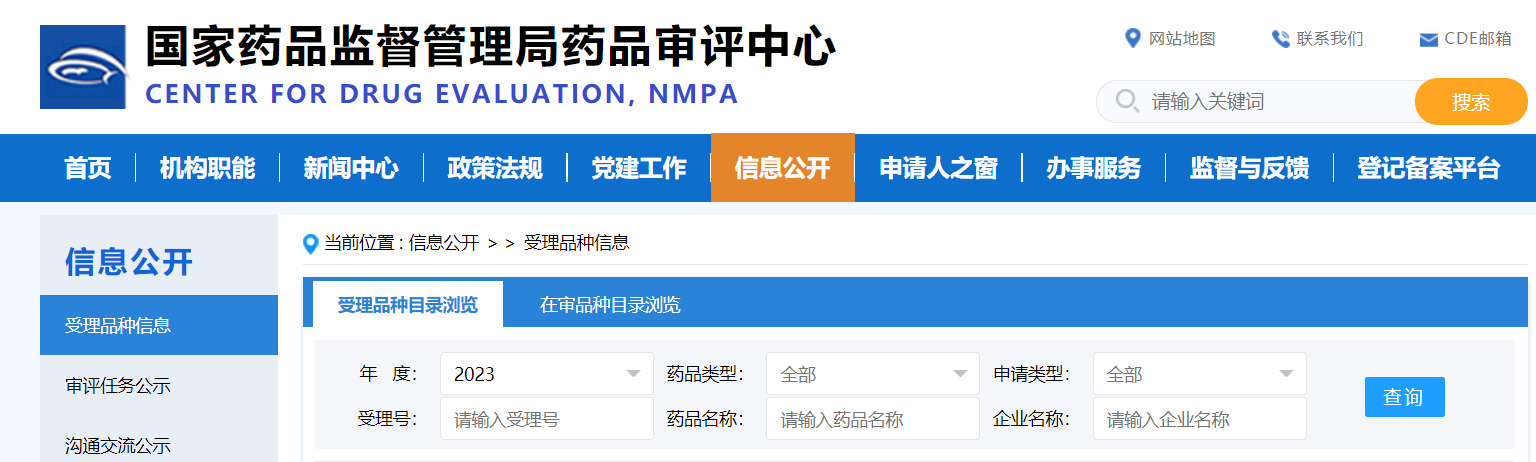The height and width of the screenshot is (462, 1536).
Task: Open 办事服务 menu
Action: (1094, 168)
